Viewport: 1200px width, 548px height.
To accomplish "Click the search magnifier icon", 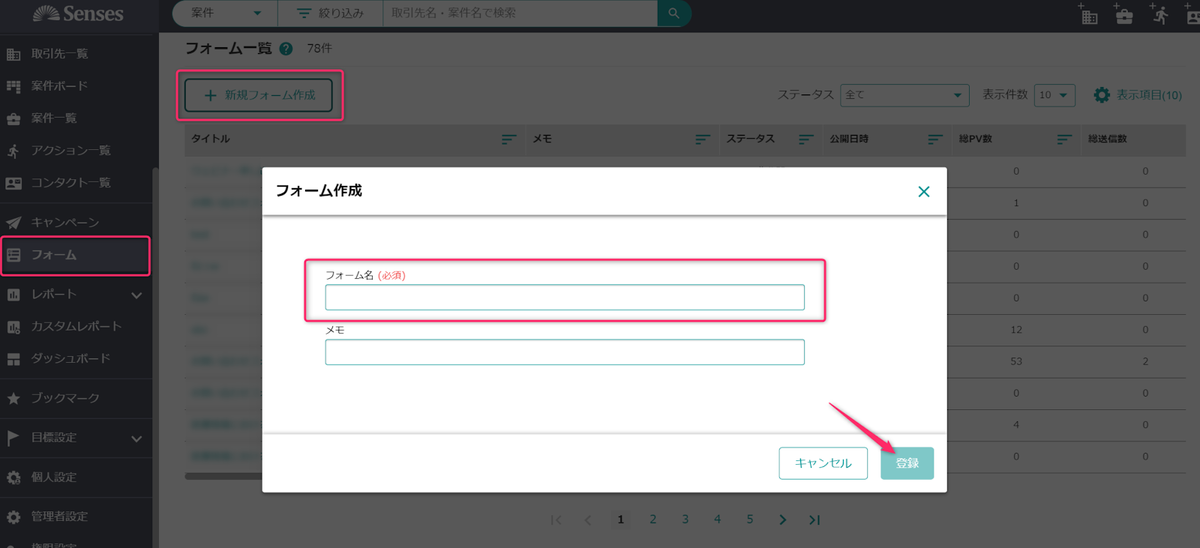I will (x=674, y=14).
